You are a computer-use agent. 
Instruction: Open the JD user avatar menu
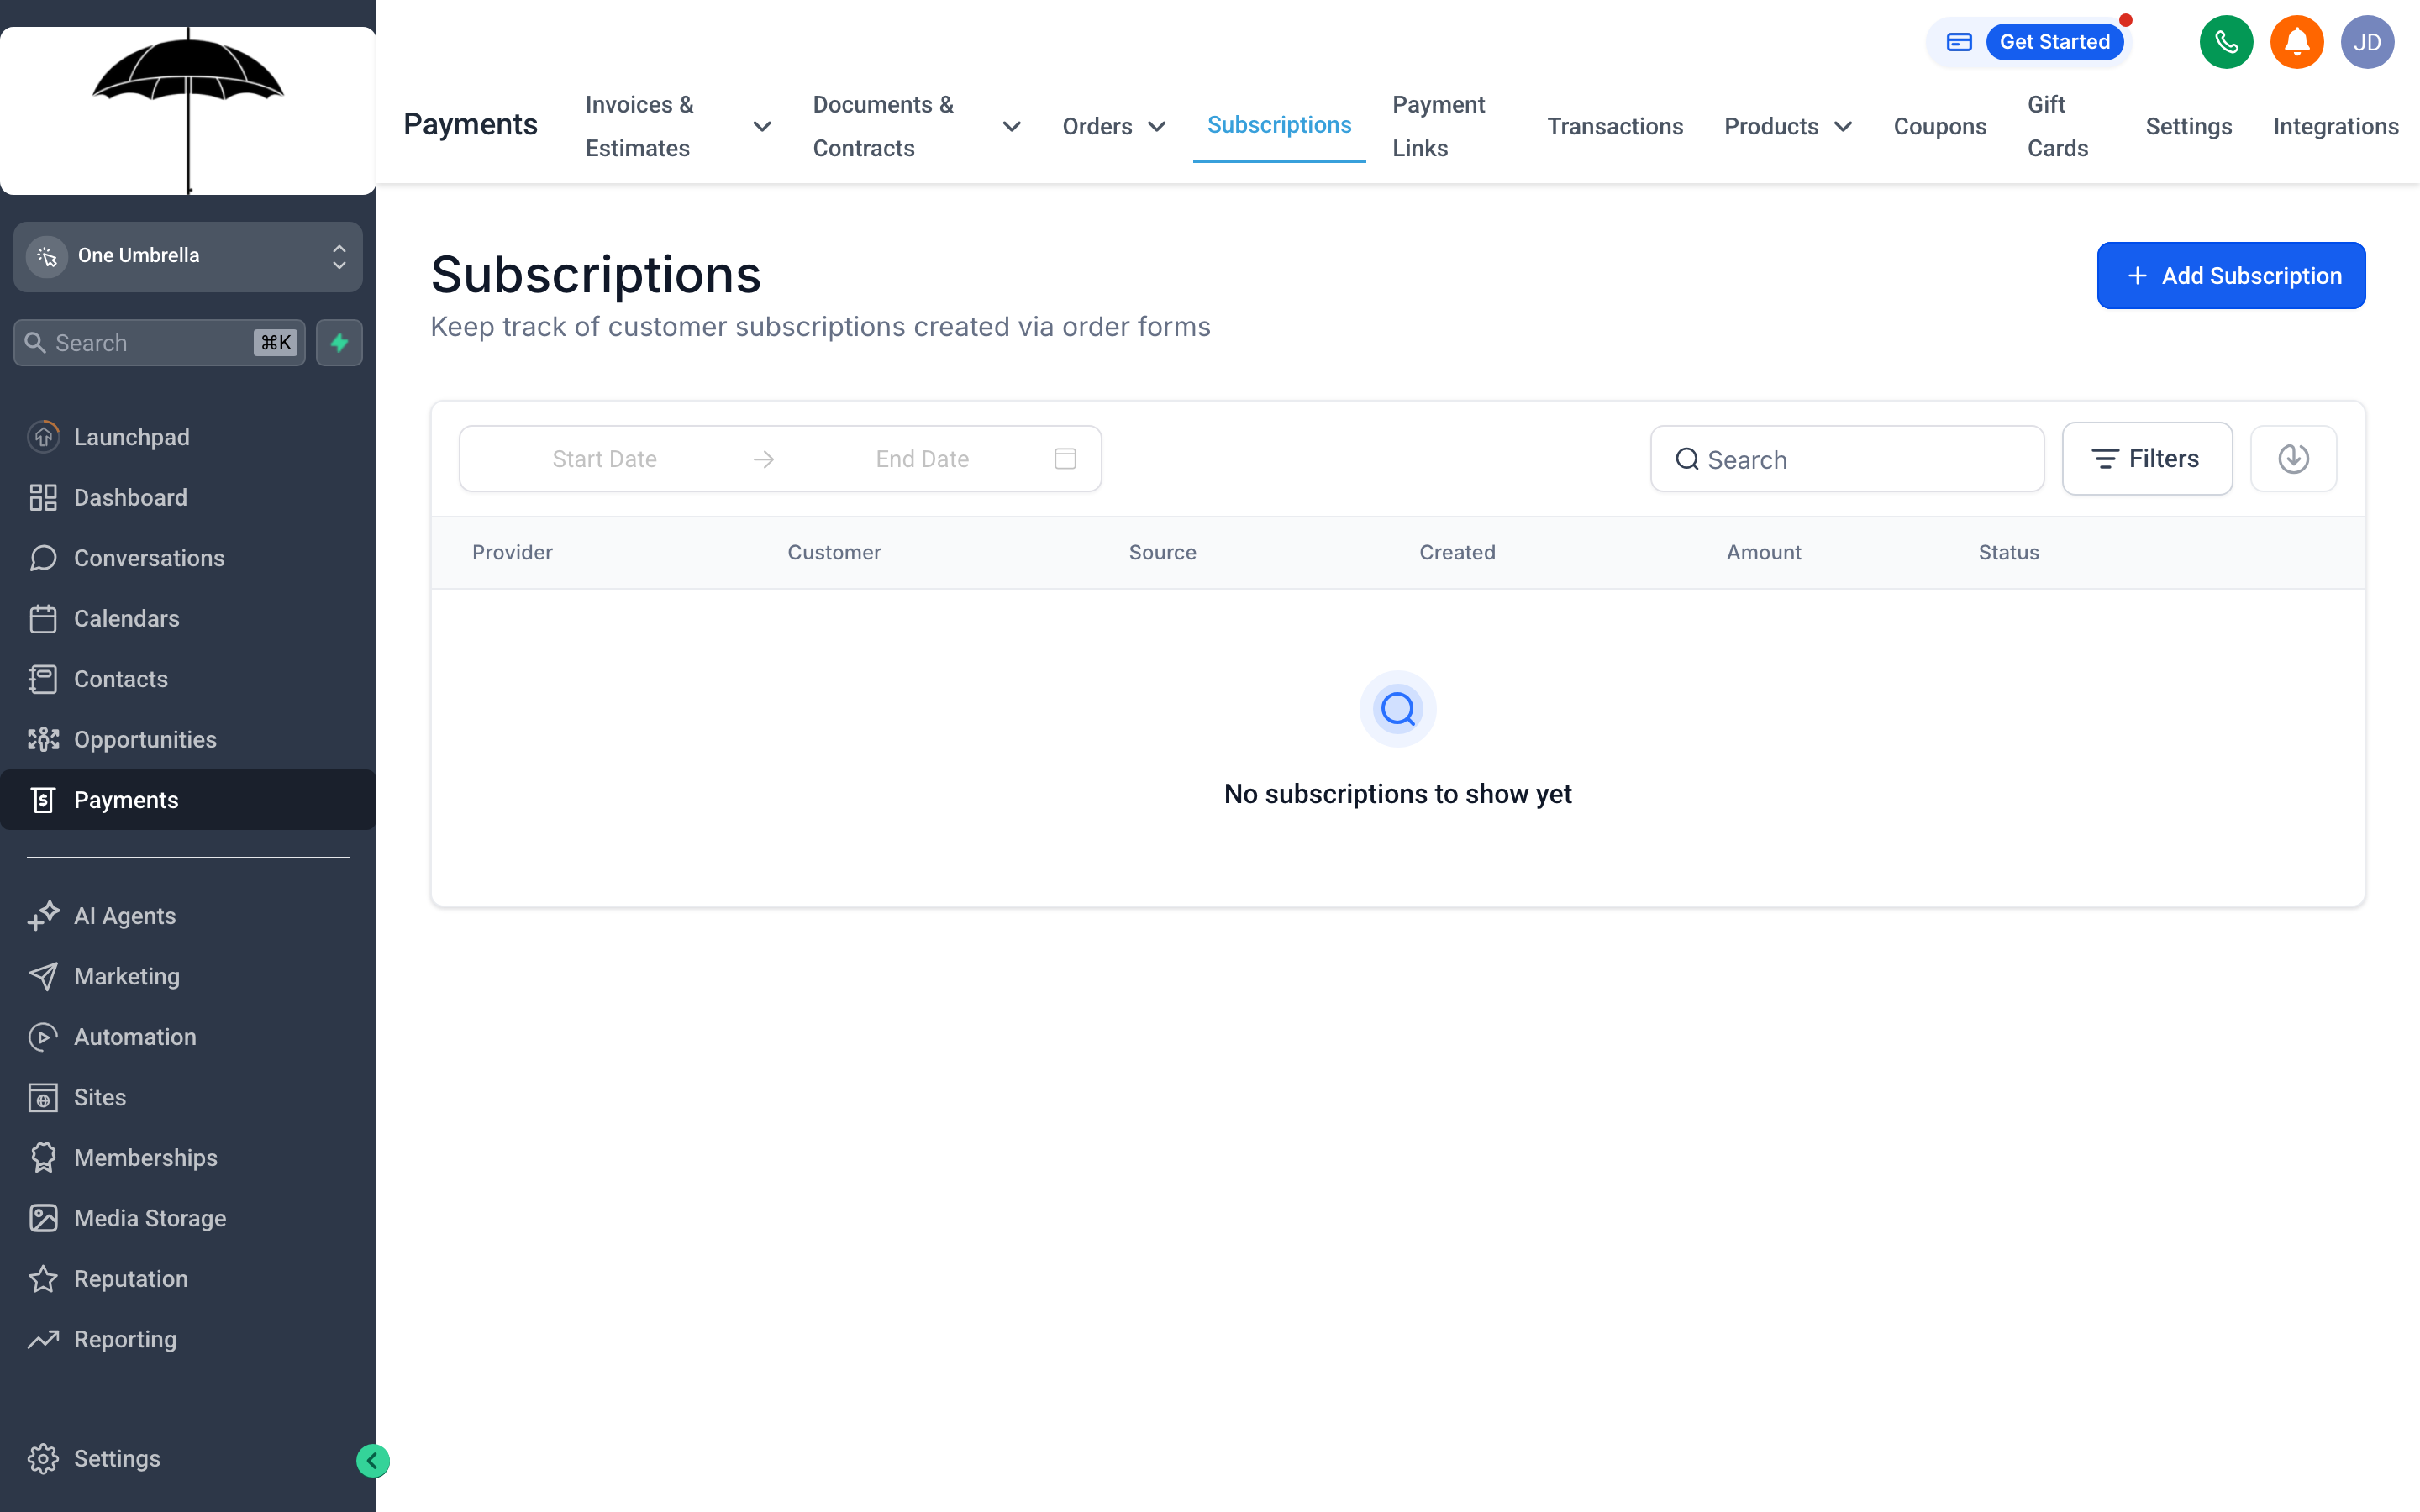tap(2367, 42)
